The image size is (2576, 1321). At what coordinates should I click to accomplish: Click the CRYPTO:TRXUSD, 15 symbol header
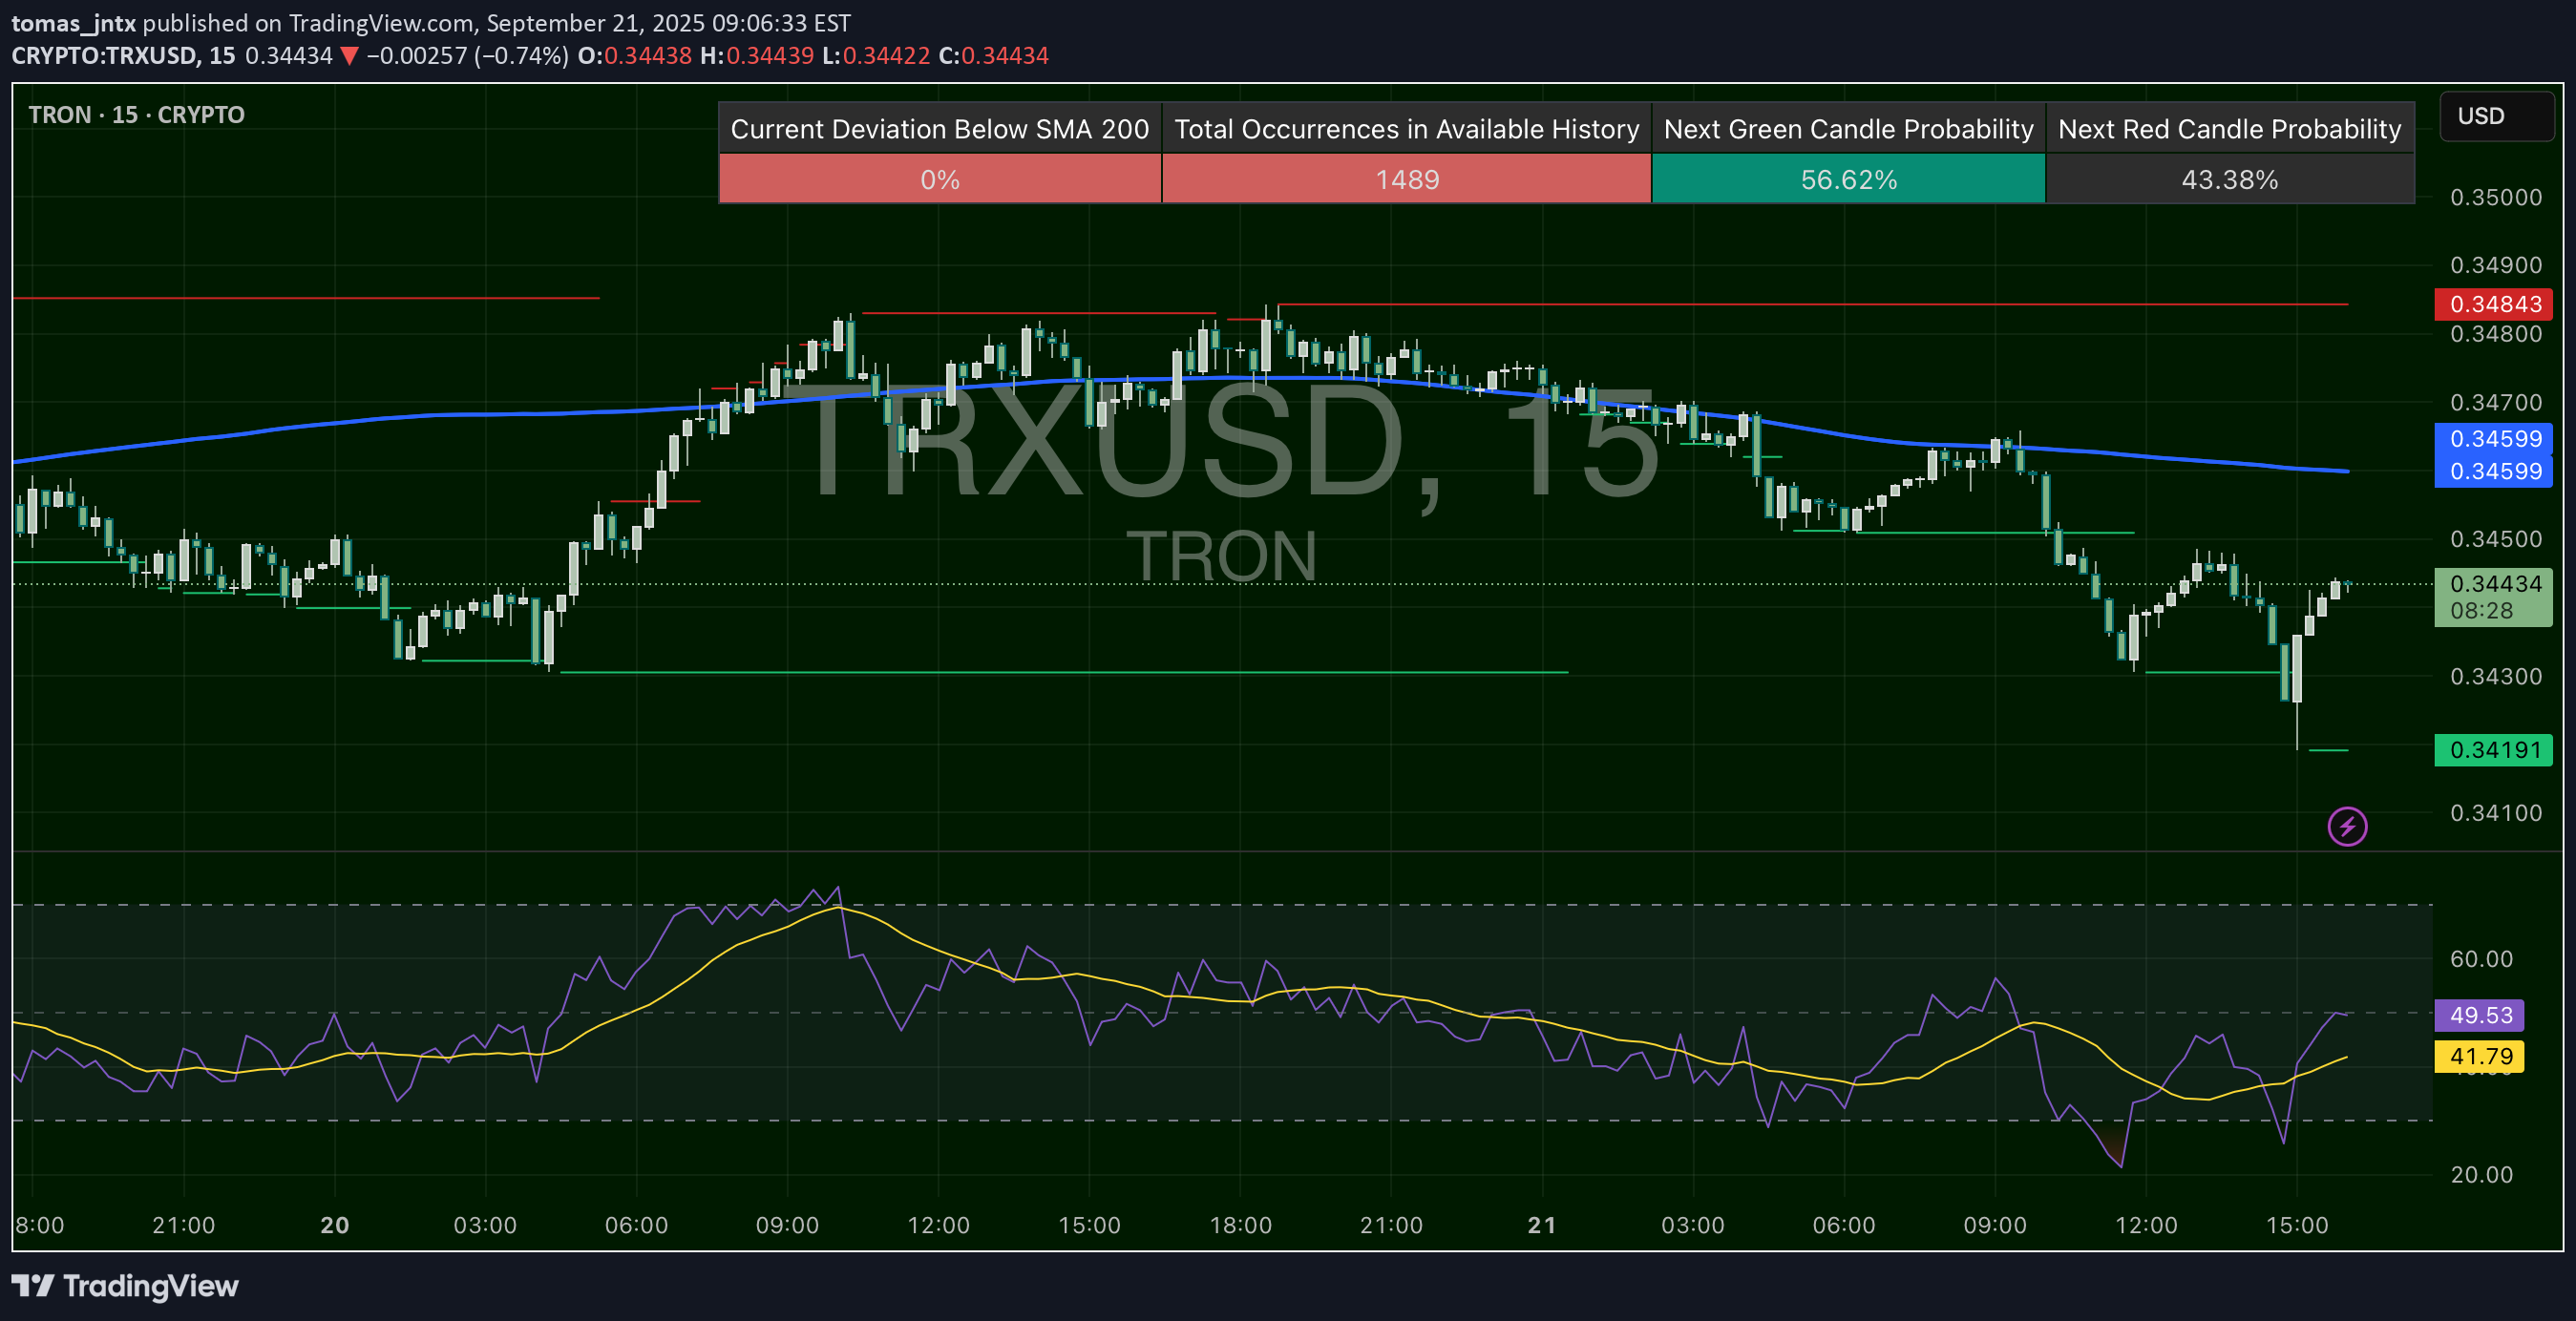coord(123,56)
